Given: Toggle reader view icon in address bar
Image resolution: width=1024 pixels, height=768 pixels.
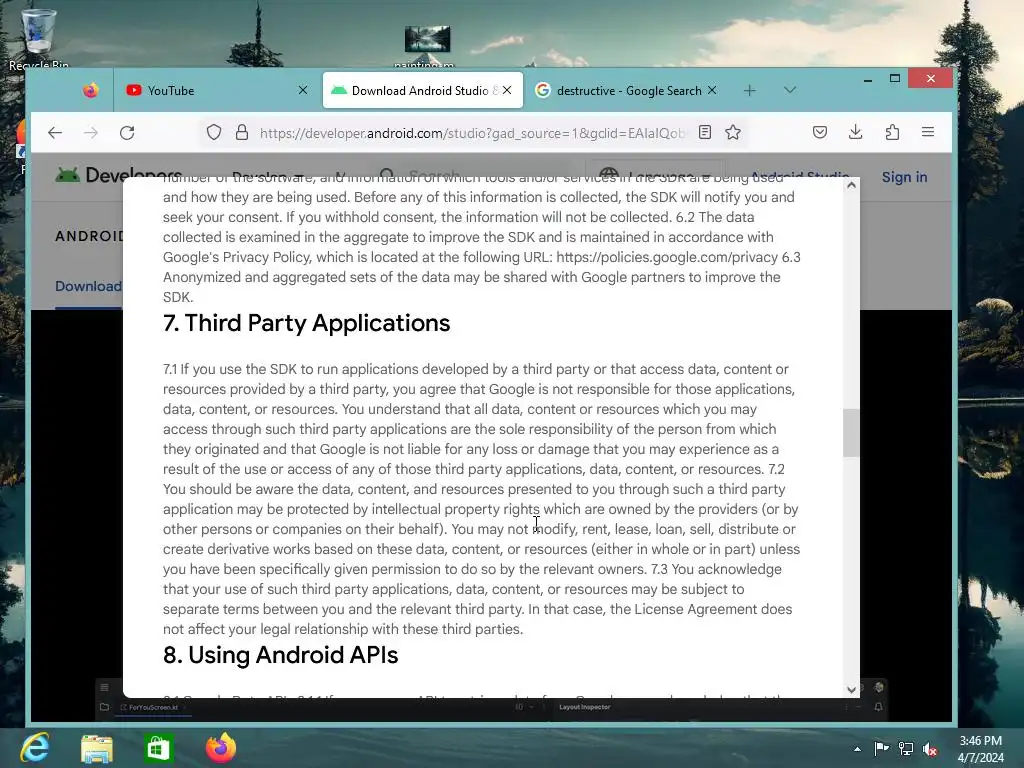Looking at the screenshot, I should point(705,133).
